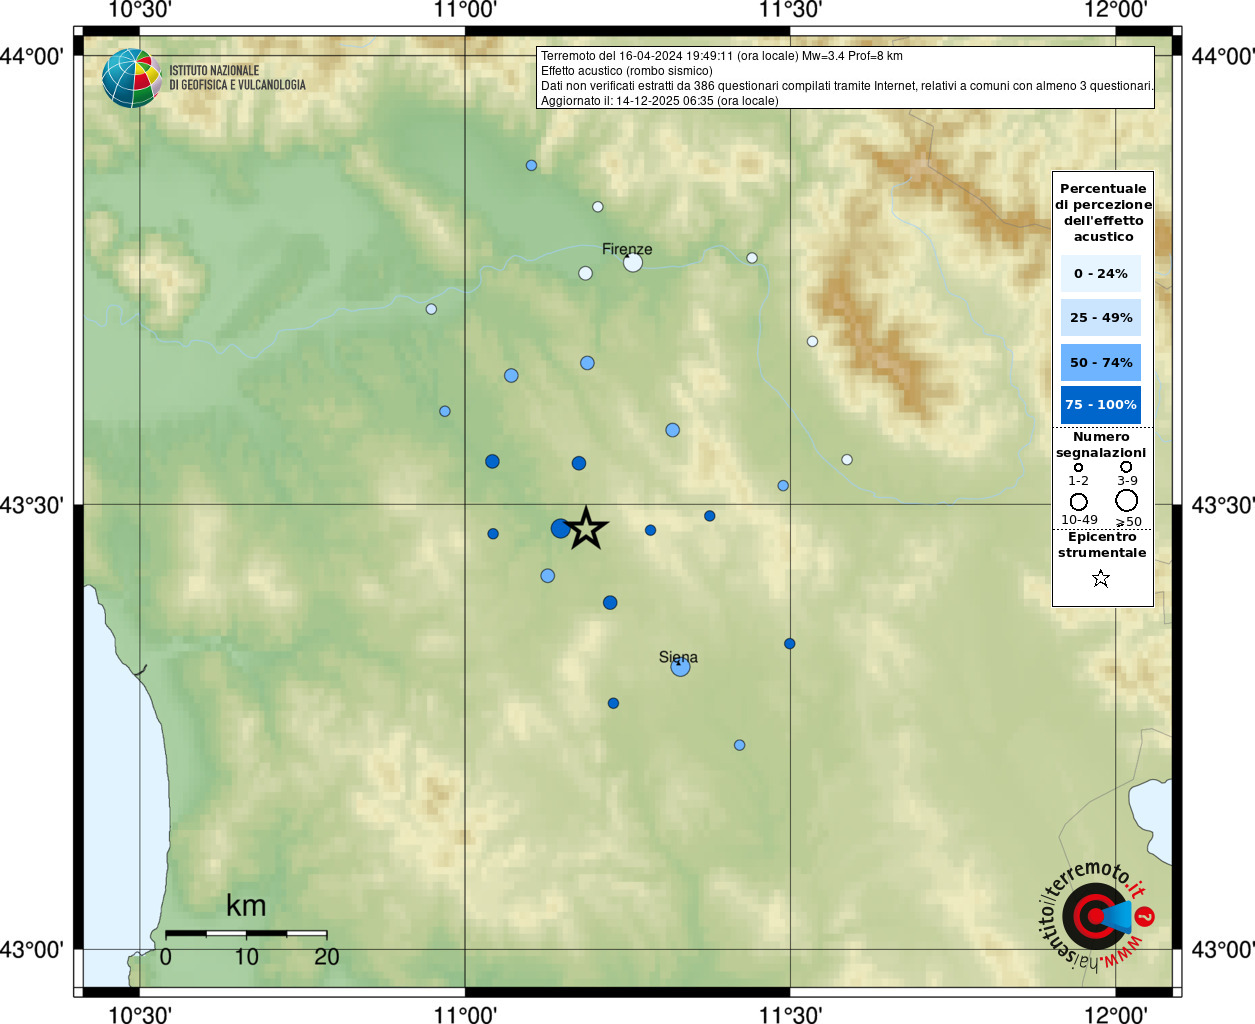Viewport: 1255px width, 1024px height.
Task: Select the 10-49 reports circle in legend
Action: [1078, 502]
